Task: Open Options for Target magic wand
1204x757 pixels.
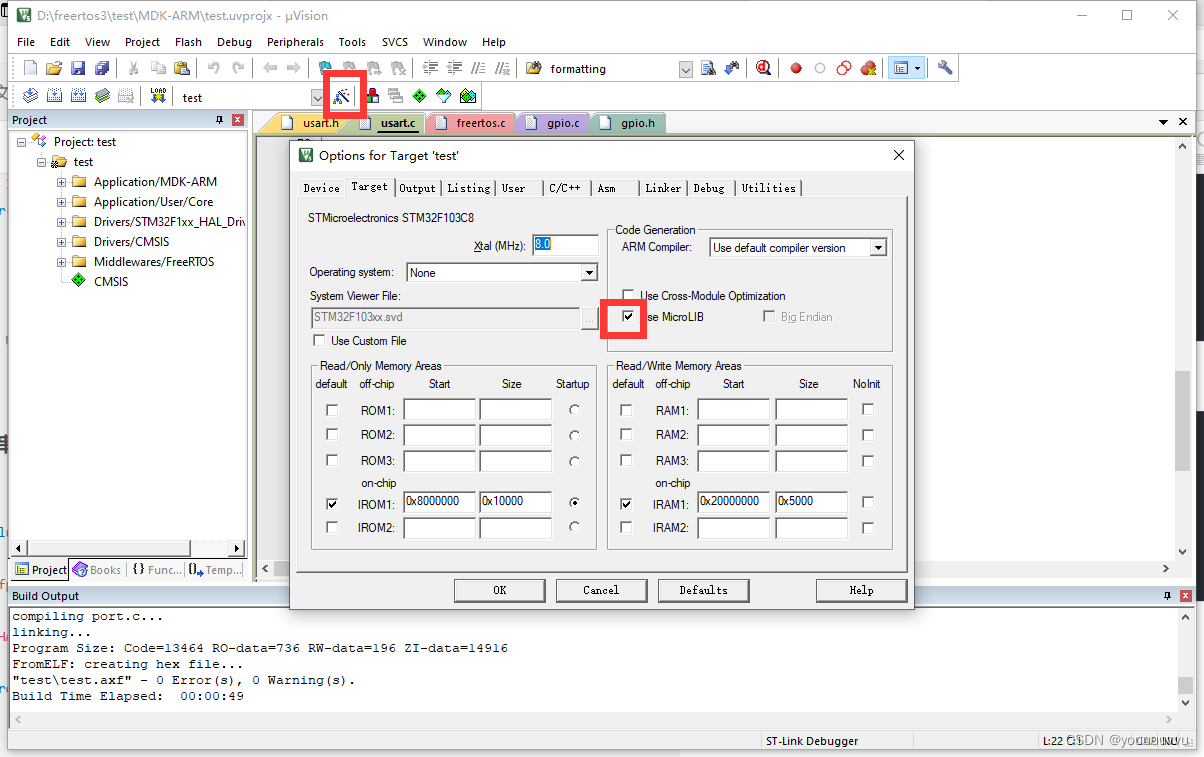Action: pyautogui.click(x=342, y=96)
